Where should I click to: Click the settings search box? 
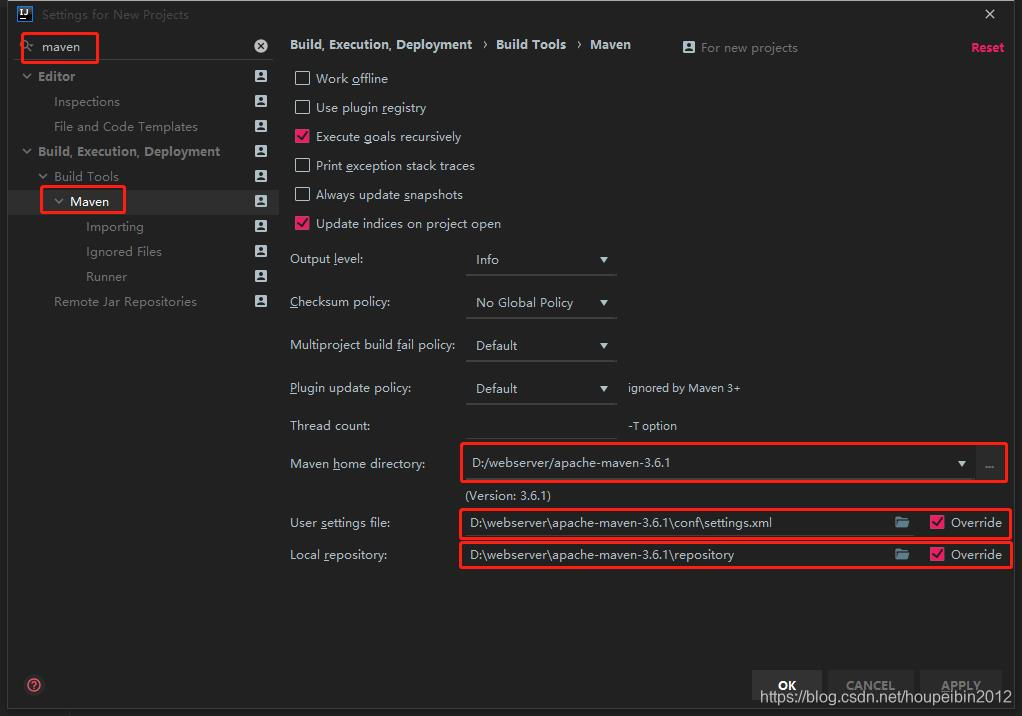point(143,46)
